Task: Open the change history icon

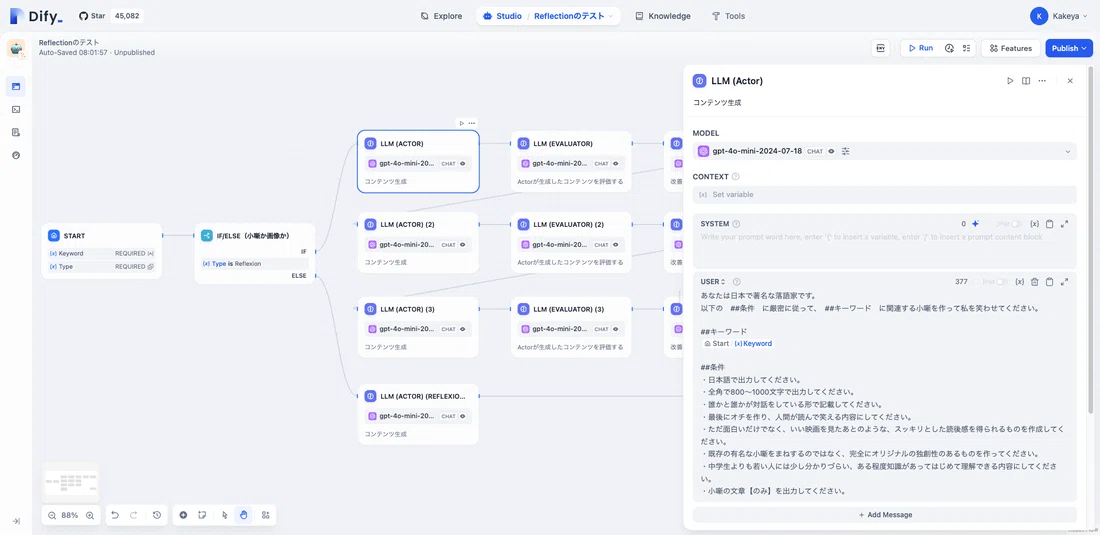Action: coord(156,515)
